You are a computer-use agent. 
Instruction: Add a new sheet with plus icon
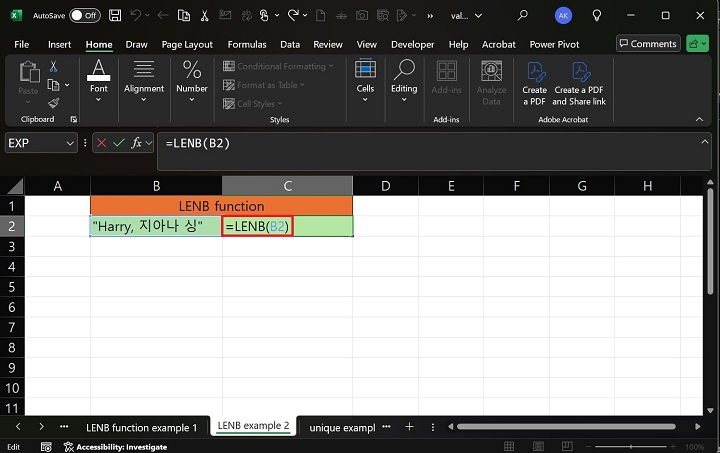click(x=408, y=427)
